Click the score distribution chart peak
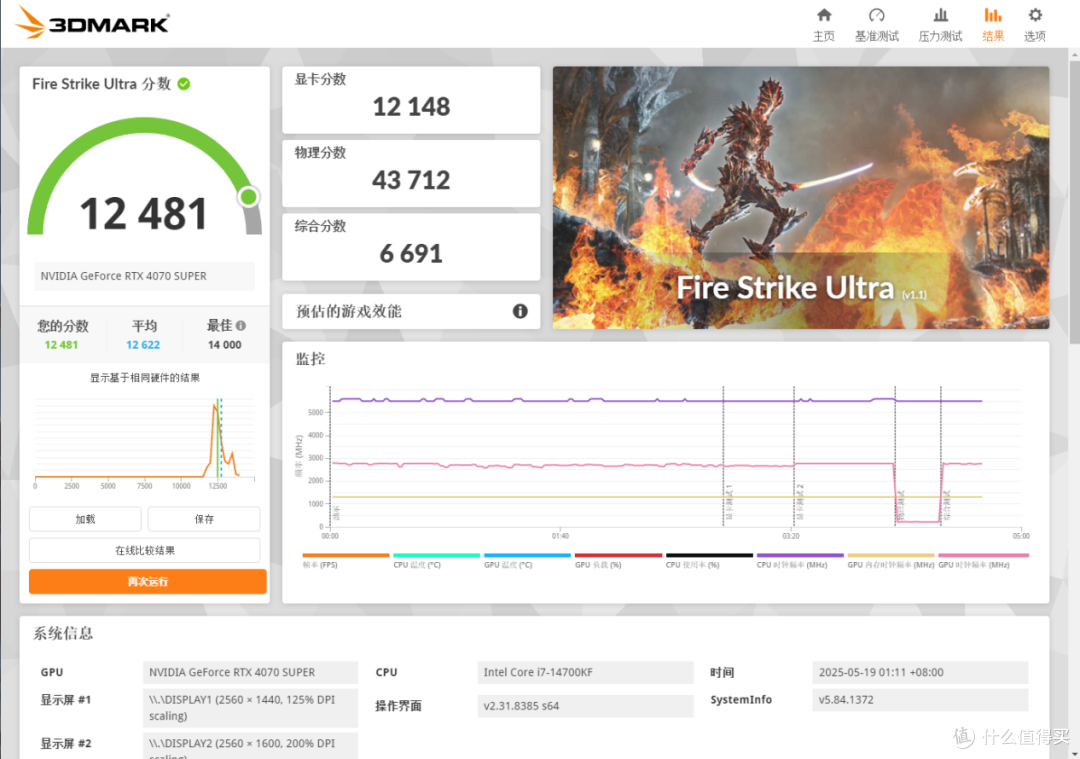The height and width of the screenshot is (759, 1080). [x=215, y=406]
